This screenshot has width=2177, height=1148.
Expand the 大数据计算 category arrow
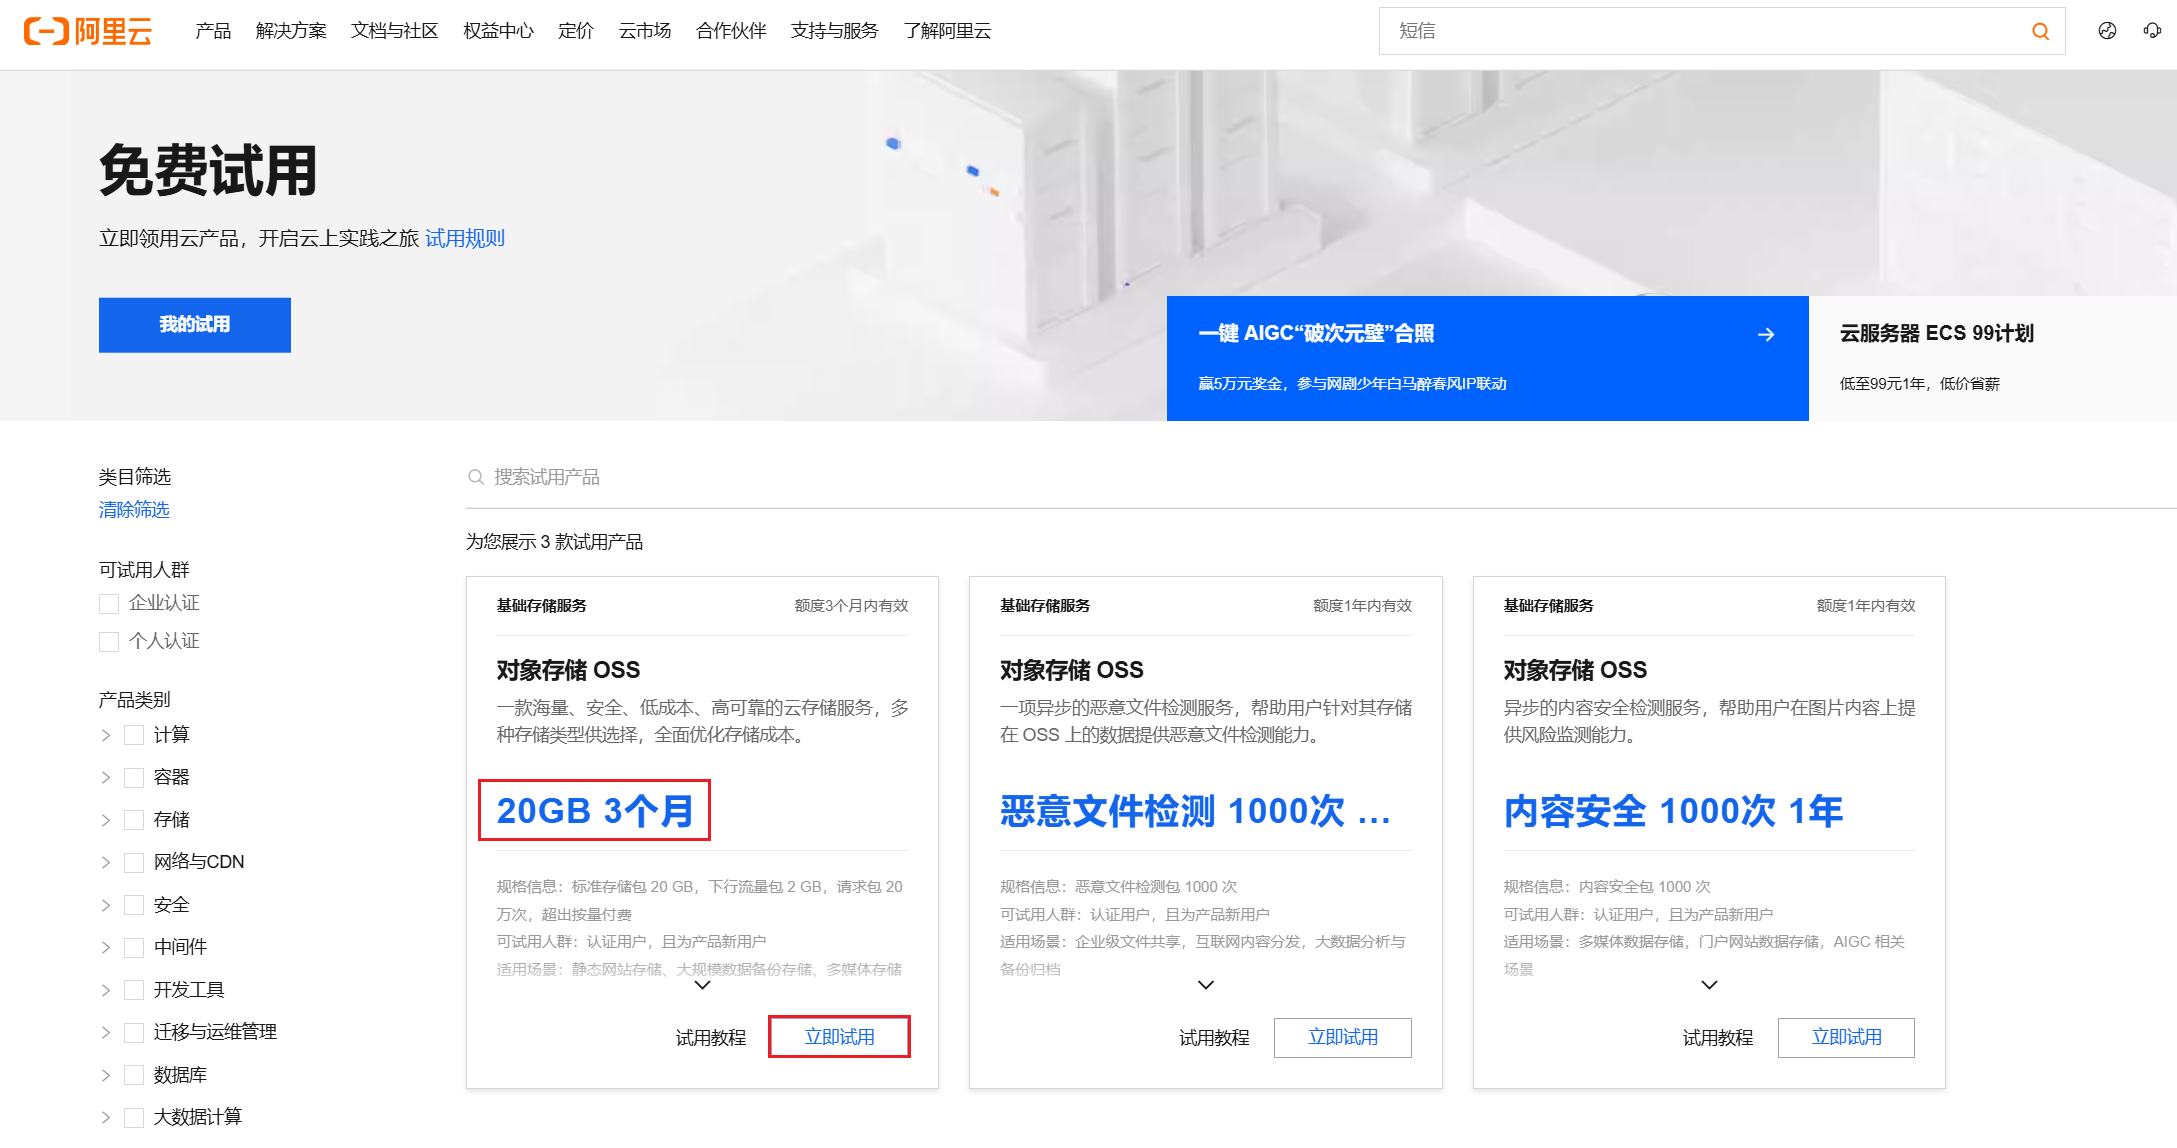click(x=106, y=1117)
